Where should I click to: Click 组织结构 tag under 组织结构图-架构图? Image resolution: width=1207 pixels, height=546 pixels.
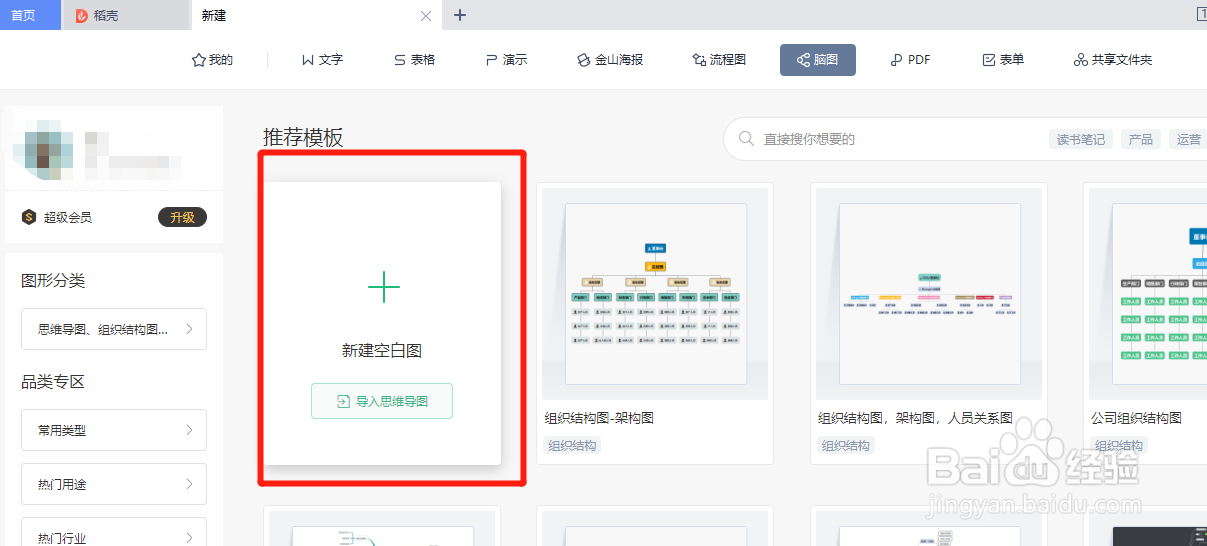pyautogui.click(x=572, y=446)
